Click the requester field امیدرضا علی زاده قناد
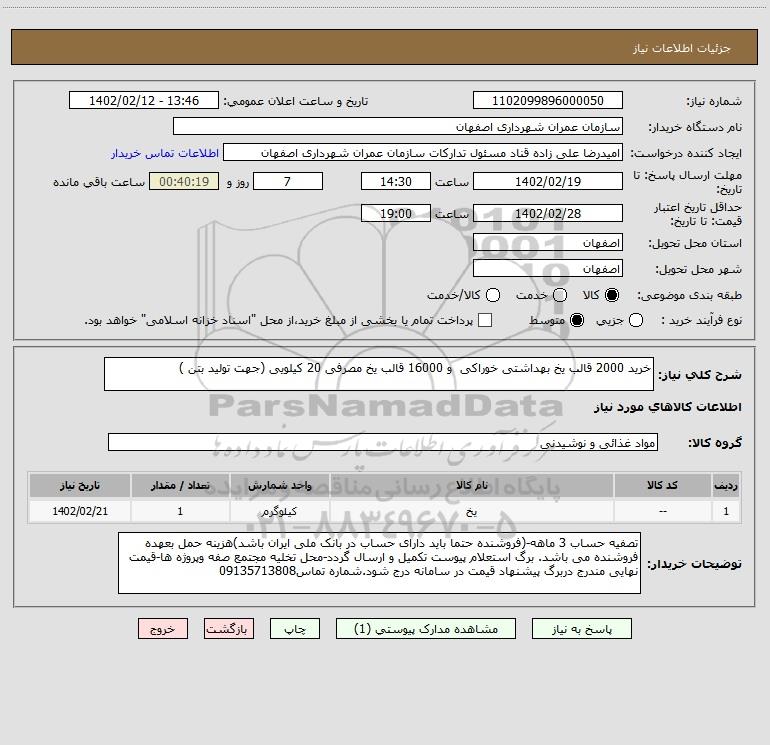The width and height of the screenshot is (770, 745). coord(423,153)
